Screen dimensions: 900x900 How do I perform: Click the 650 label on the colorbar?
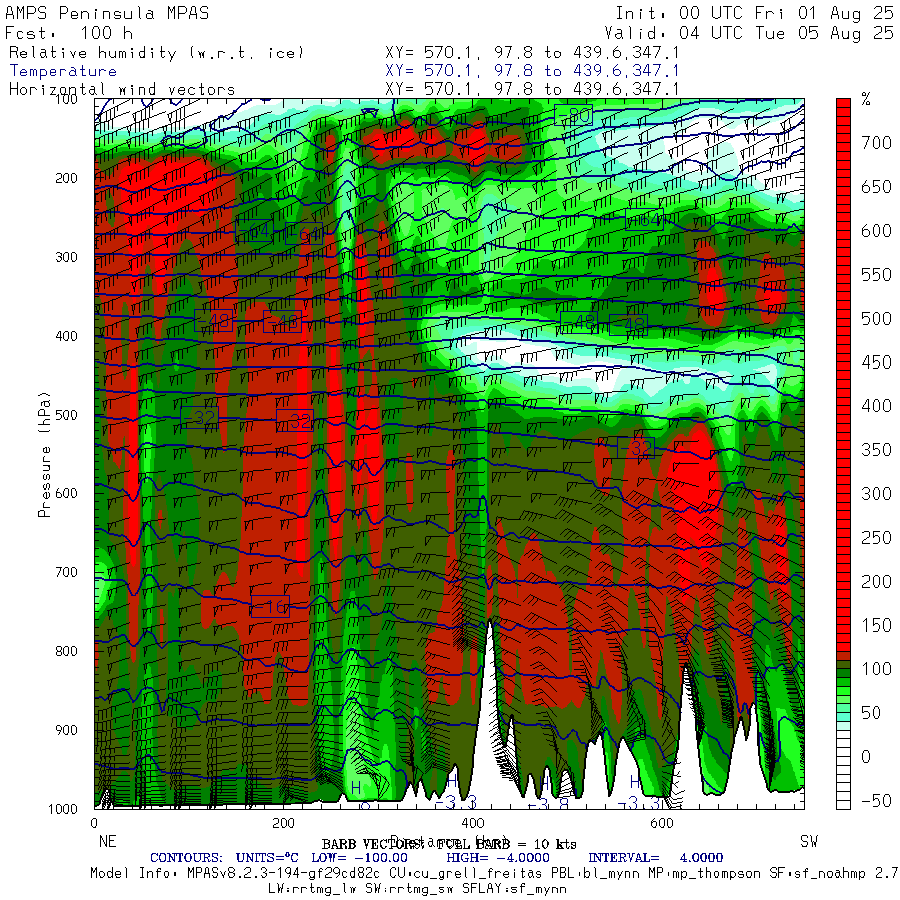[876, 187]
